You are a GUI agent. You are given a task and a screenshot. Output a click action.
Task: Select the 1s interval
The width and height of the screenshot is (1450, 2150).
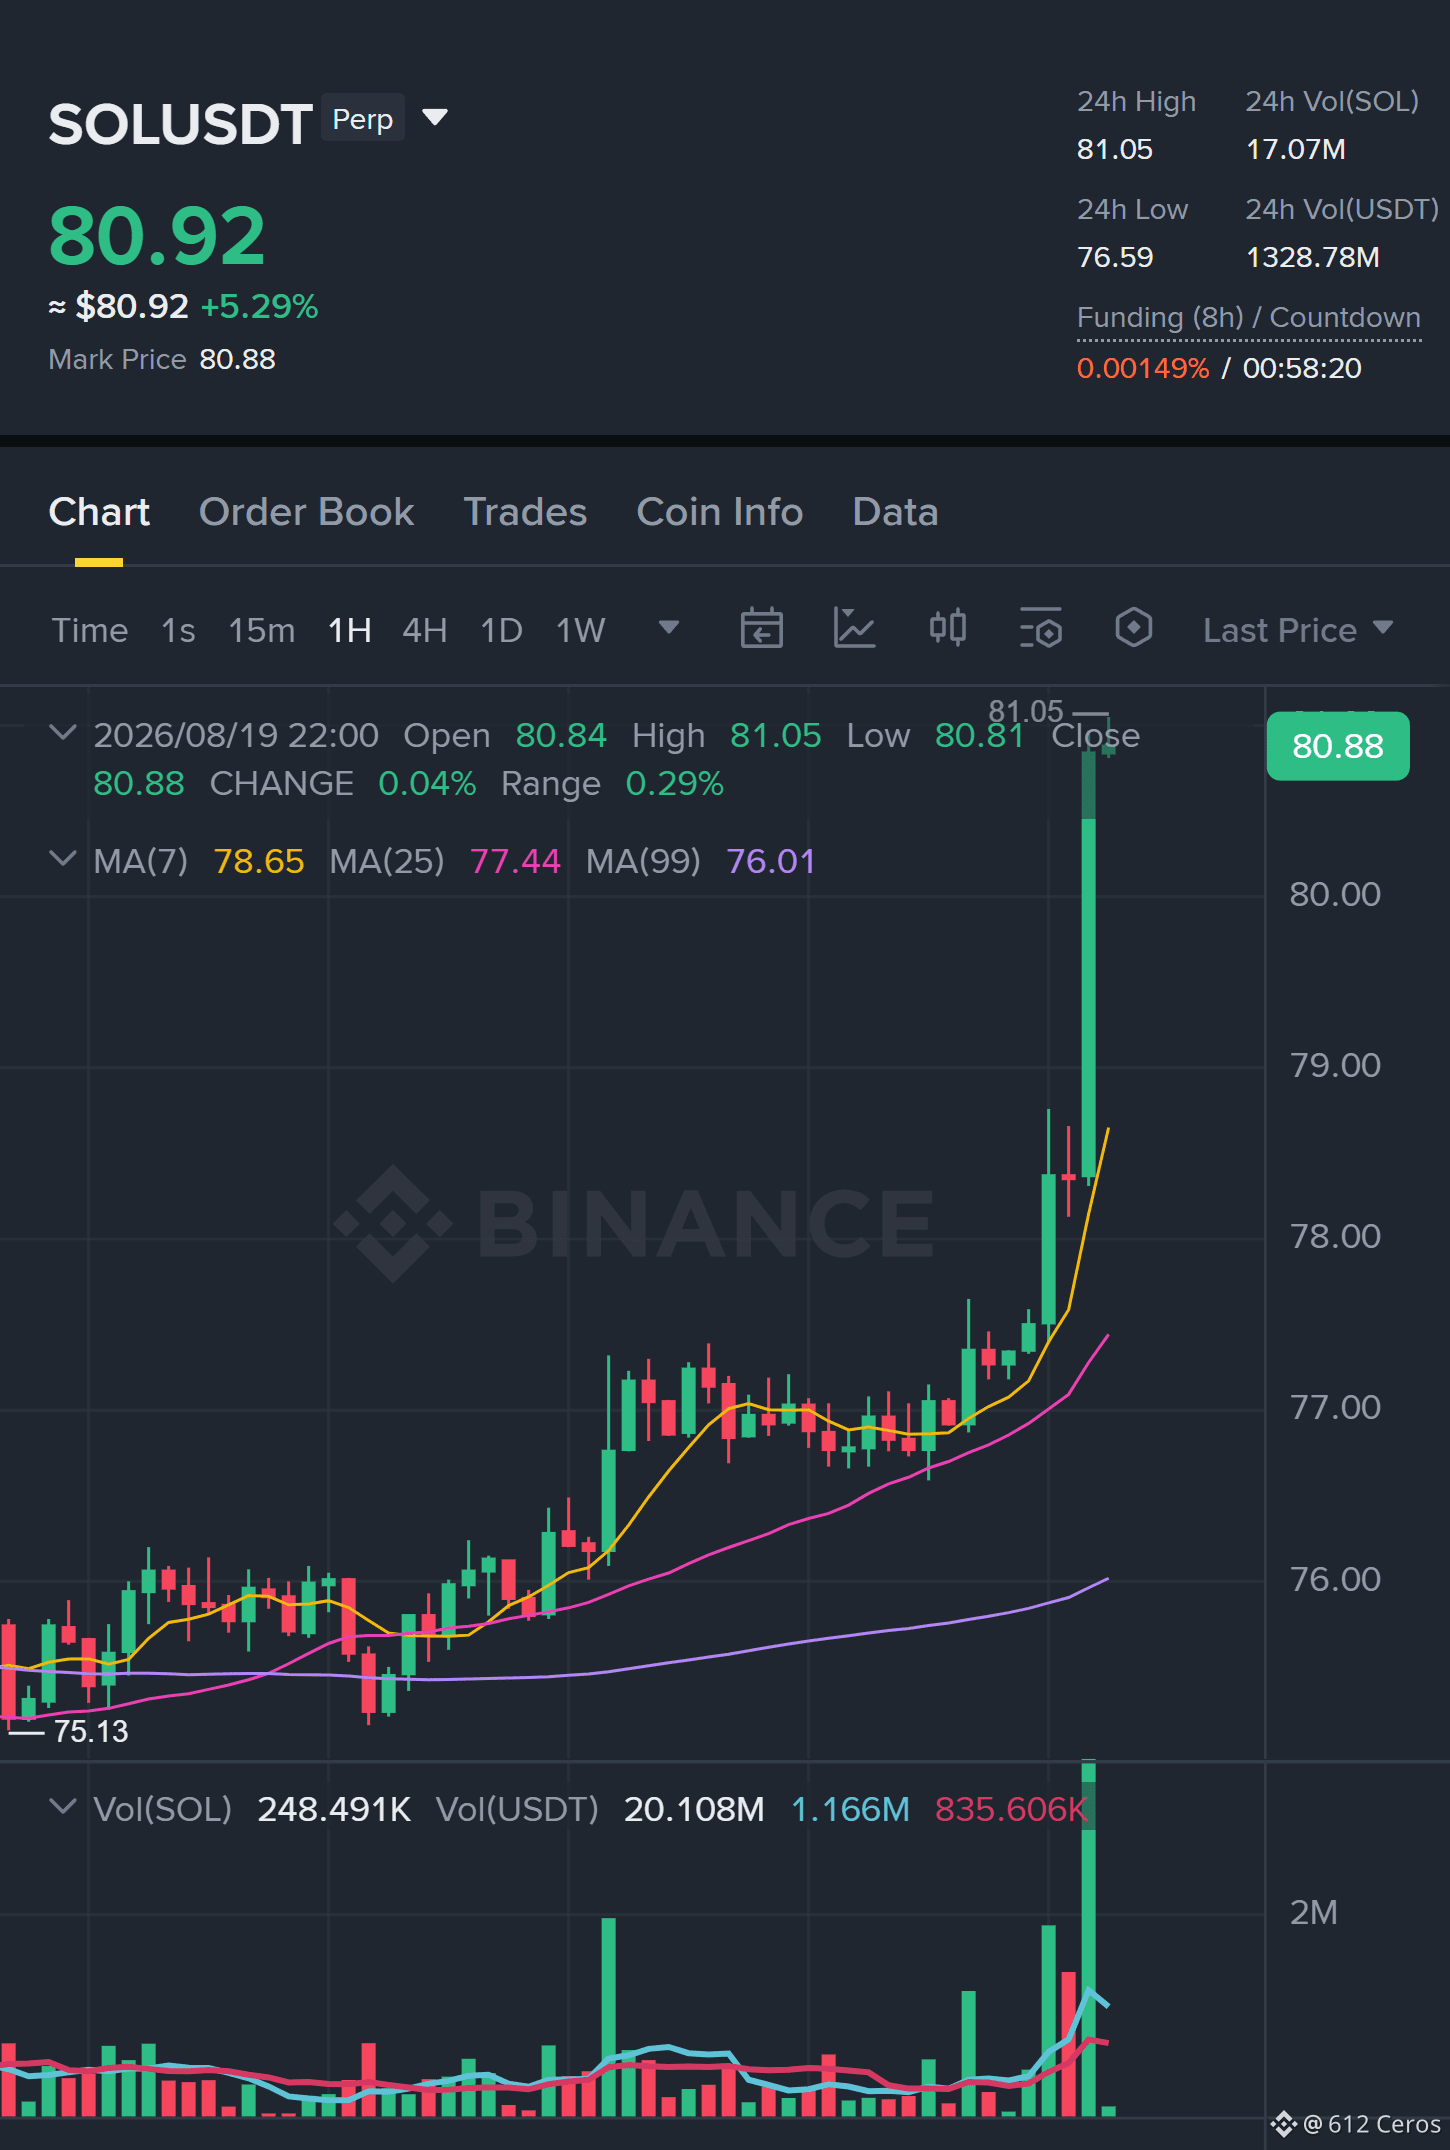[178, 630]
